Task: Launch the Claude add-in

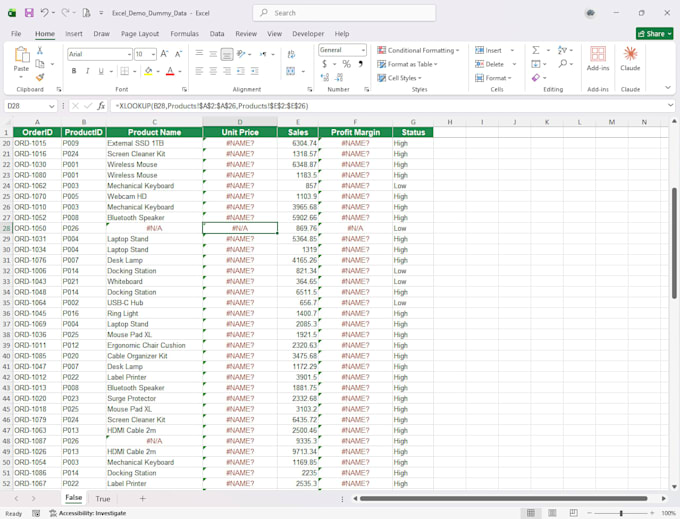Action: [630, 59]
